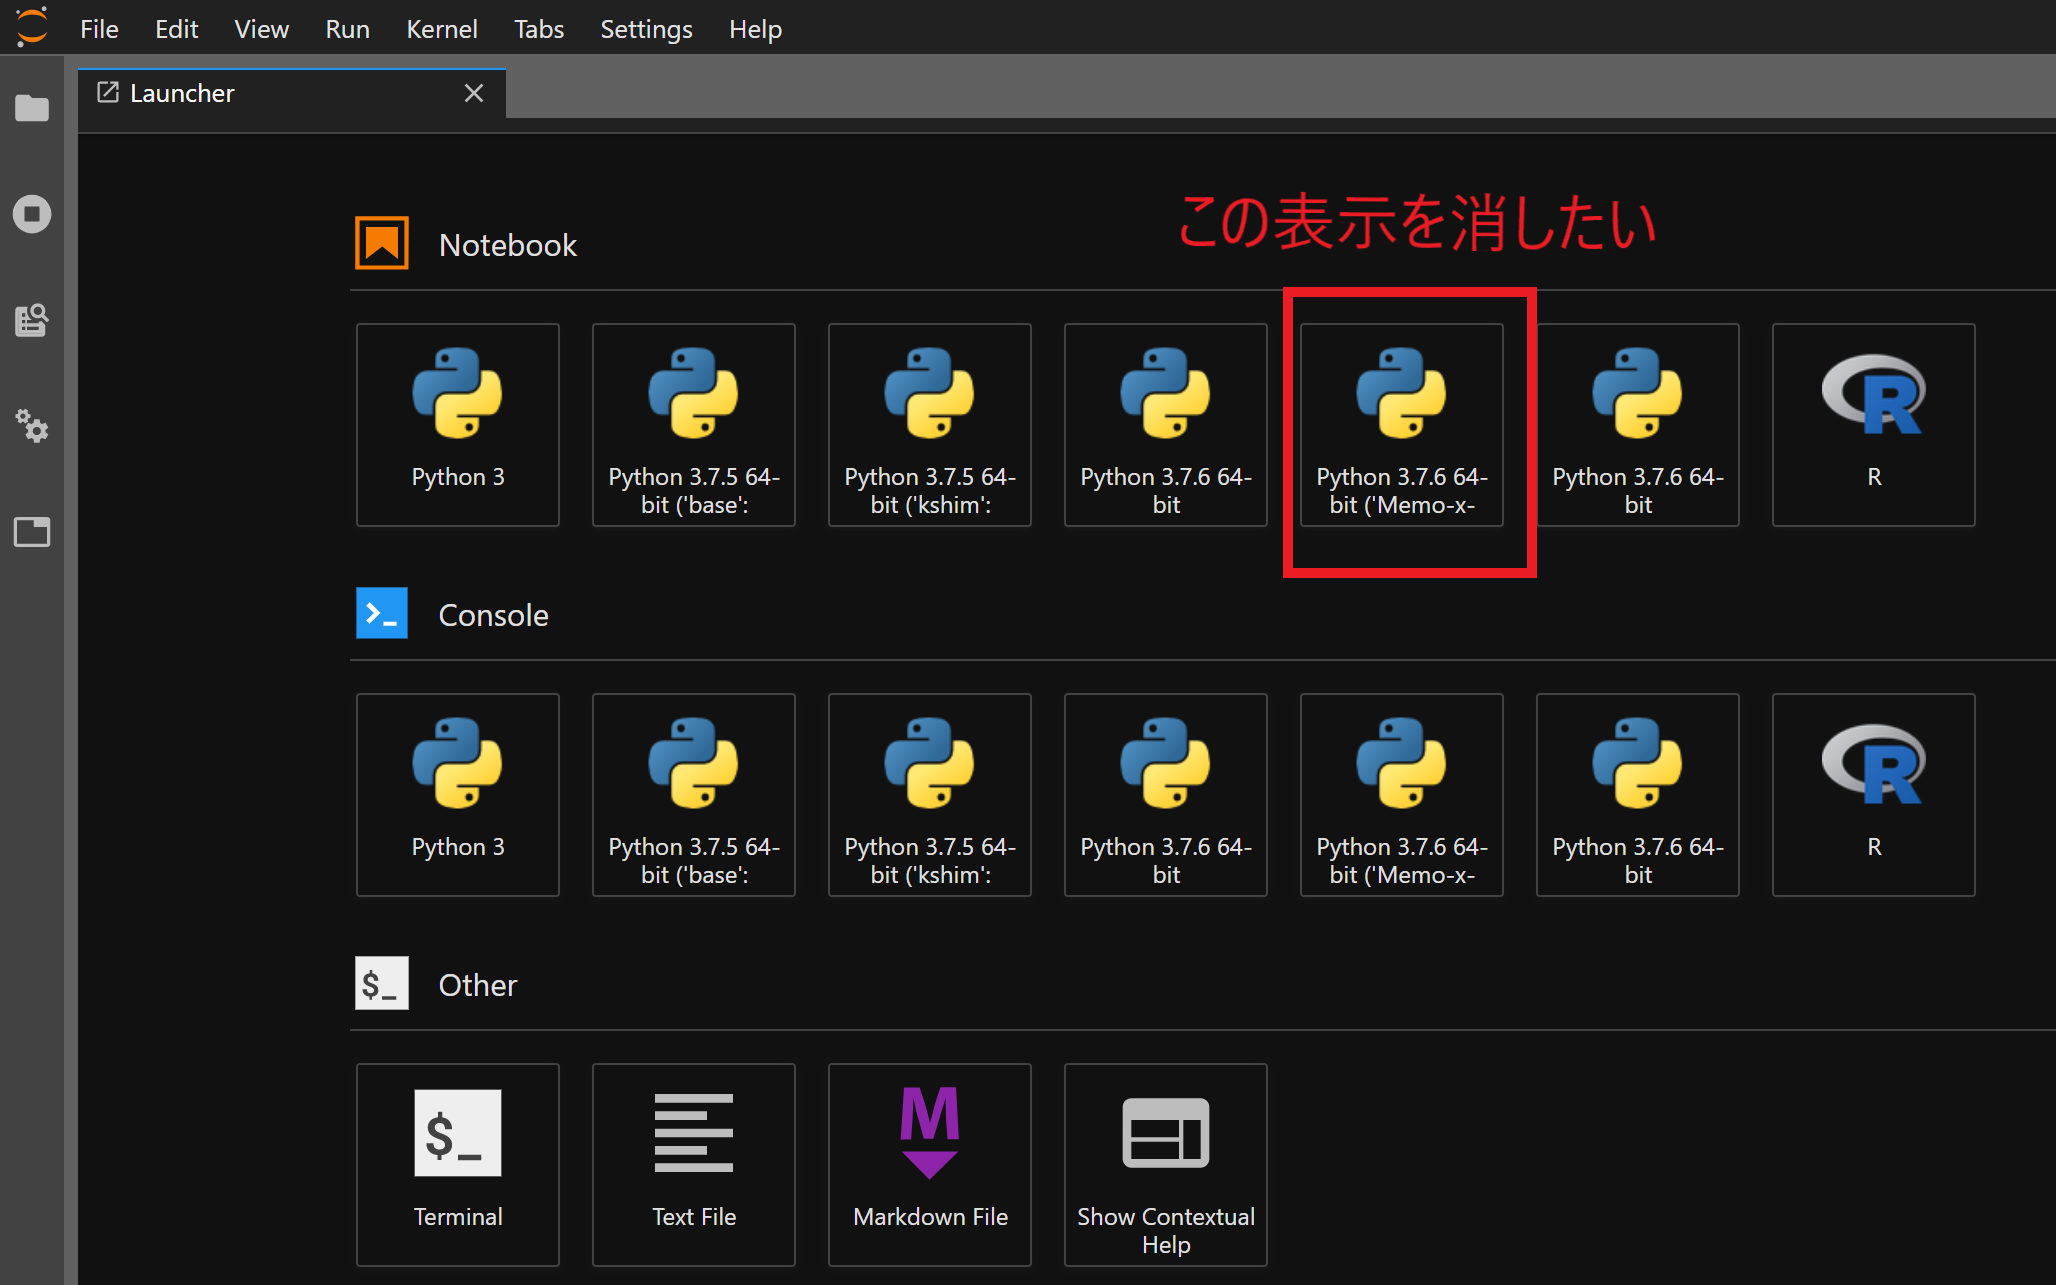Launch the Python 3.7.5 64-bit ('base') notebook
This screenshot has width=2056, height=1285.
(694, 425)
